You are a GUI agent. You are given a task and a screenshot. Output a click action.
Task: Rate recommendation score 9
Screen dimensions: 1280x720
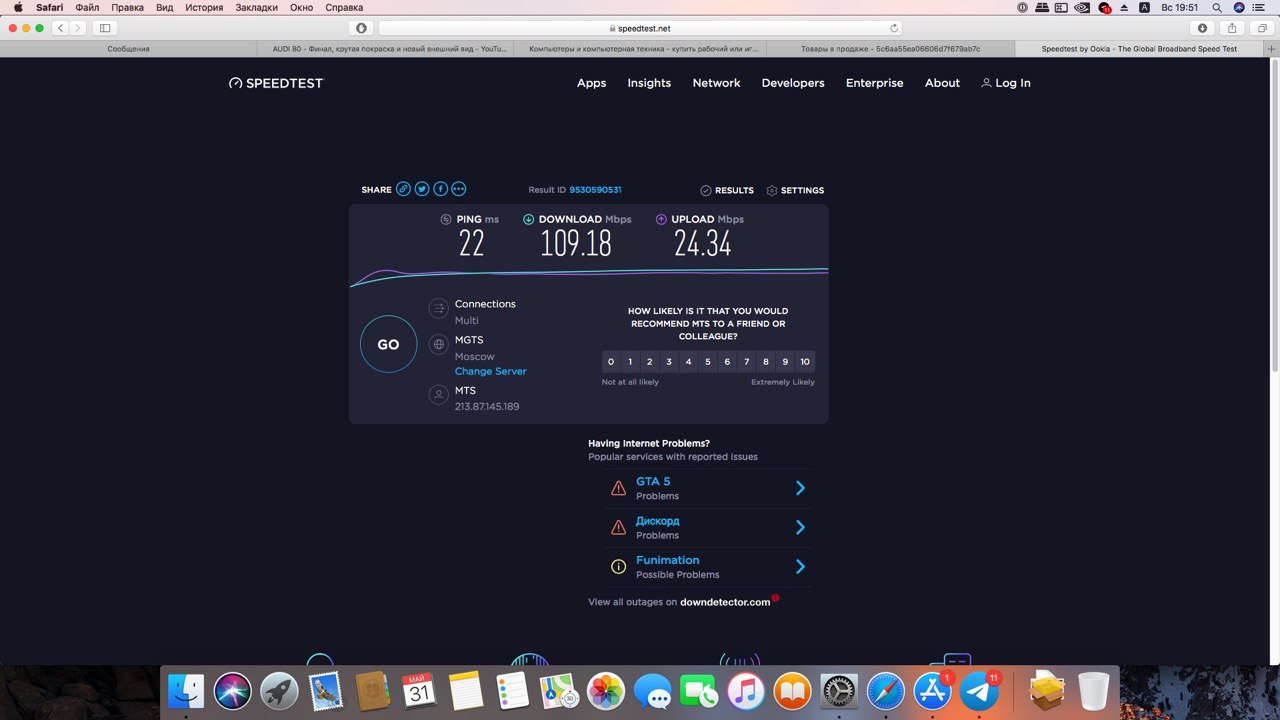[x=785, y=362]
